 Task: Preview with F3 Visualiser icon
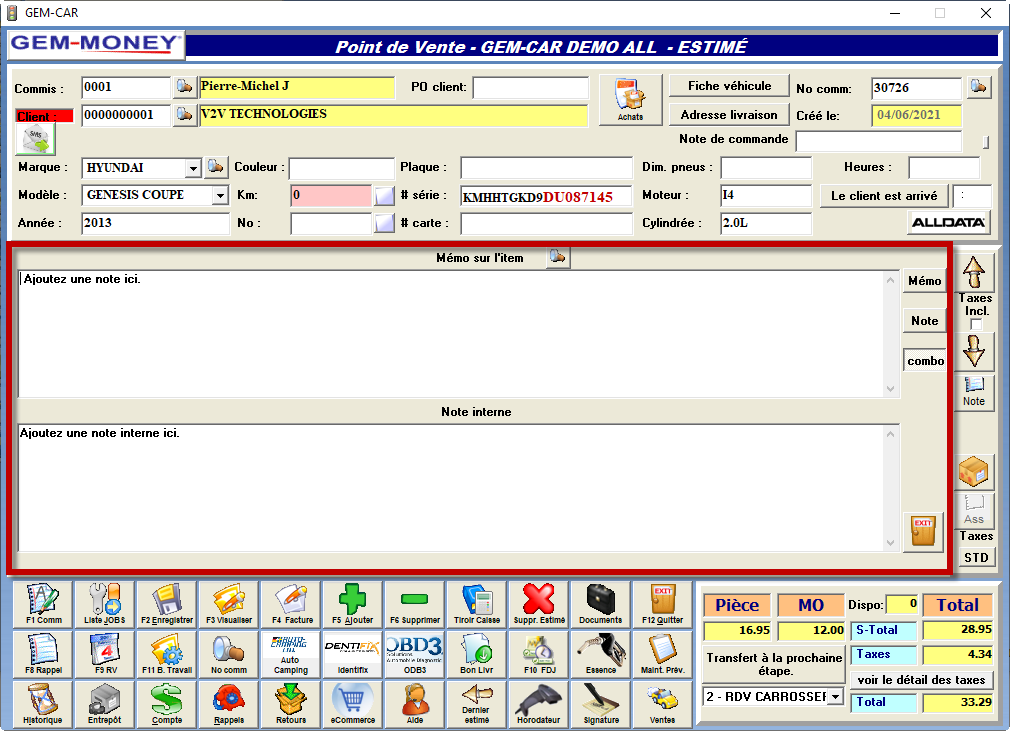click(x=229, y=604)
